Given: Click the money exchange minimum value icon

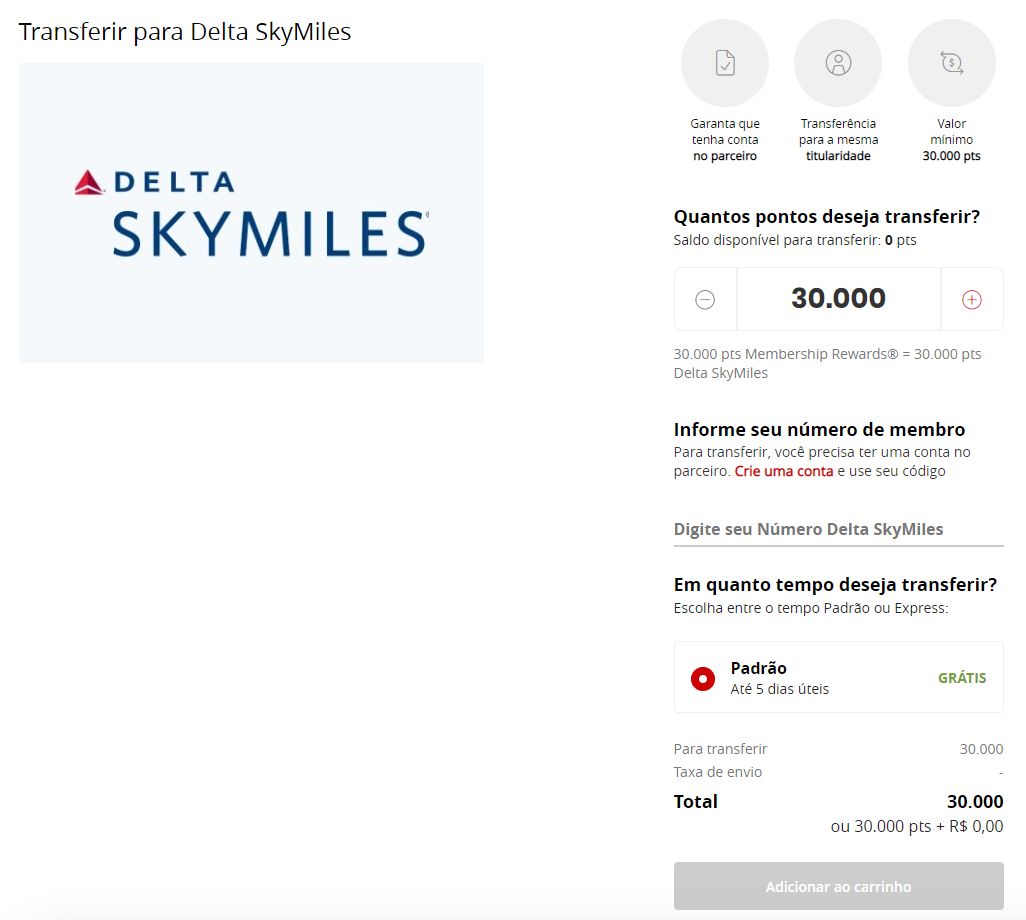Looking at the screenshot, I should pyautogui.click(x=951, y=63).
